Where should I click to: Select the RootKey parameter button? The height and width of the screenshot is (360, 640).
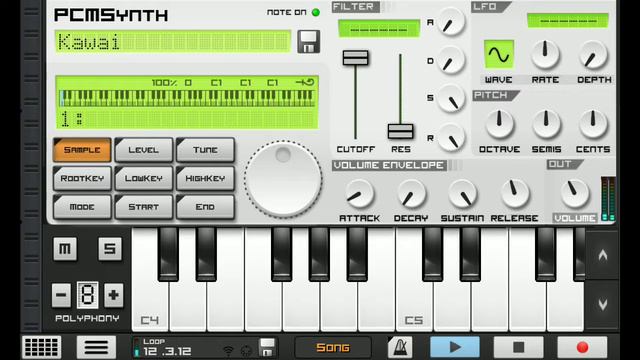click(82, 178)
